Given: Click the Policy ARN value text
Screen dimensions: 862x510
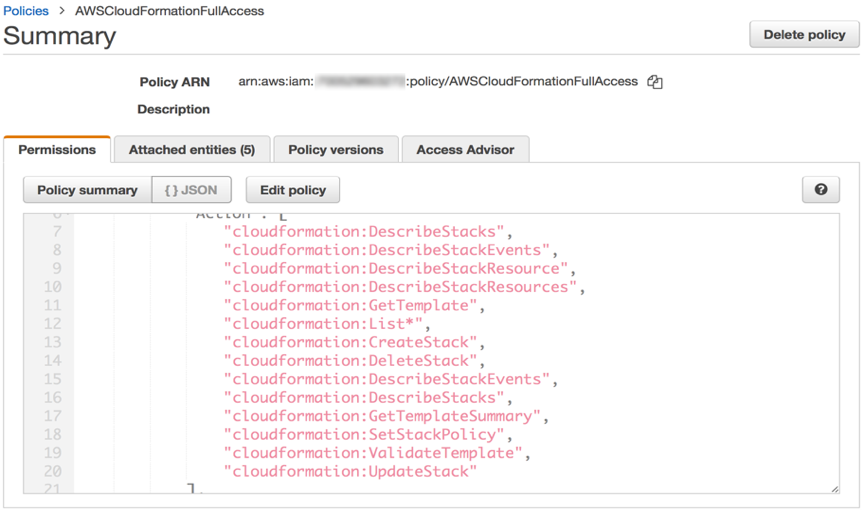Looking at the screenshot, I should pos(438,81).
